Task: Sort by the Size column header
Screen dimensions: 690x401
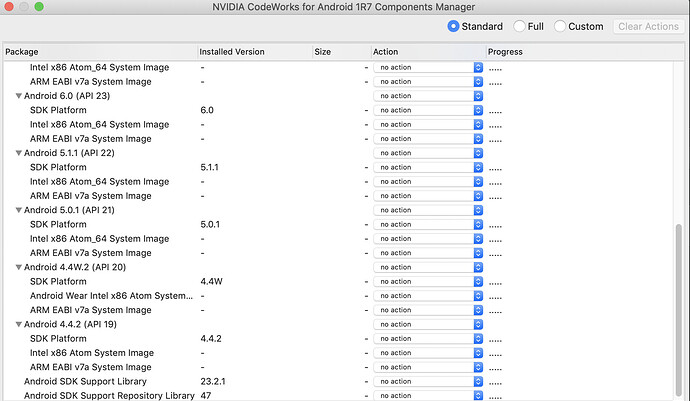Action: click(x=341, y=52)
